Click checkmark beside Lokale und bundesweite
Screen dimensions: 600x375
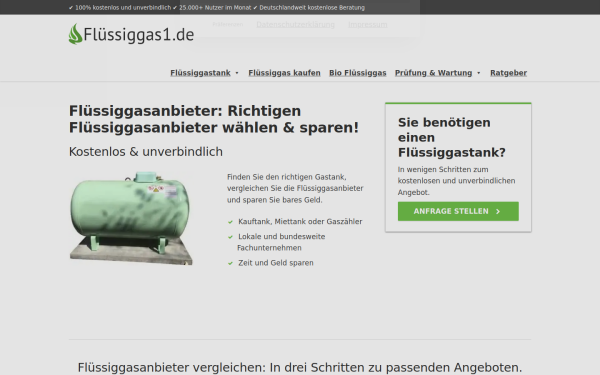(230, 237)
